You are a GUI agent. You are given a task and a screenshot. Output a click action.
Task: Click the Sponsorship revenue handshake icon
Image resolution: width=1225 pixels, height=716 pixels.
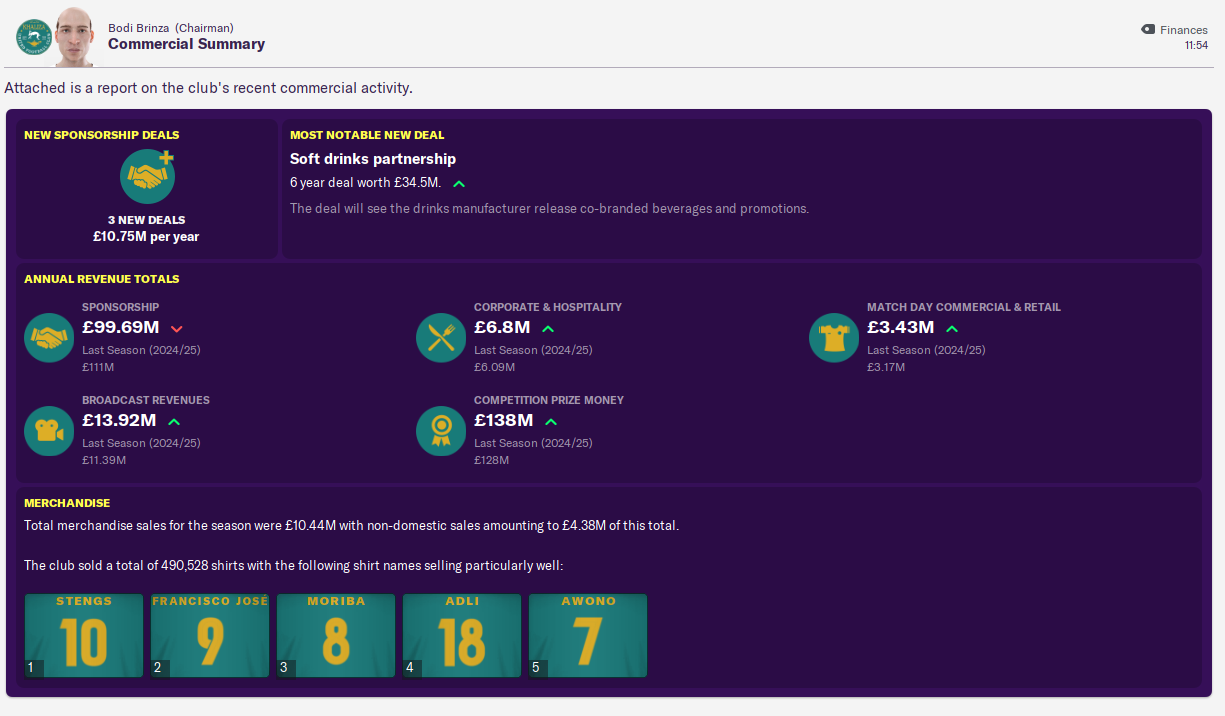point(49,338)
